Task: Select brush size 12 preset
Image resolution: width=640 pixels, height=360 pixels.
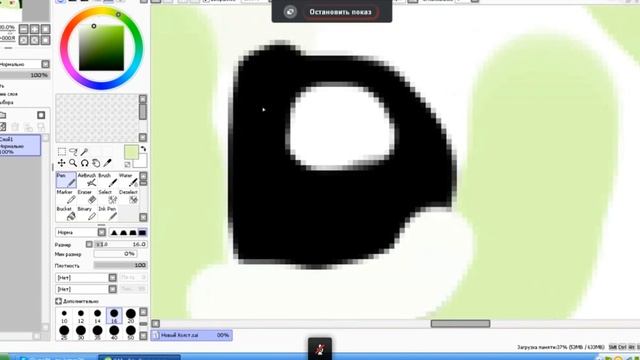Action: (81, 316)
